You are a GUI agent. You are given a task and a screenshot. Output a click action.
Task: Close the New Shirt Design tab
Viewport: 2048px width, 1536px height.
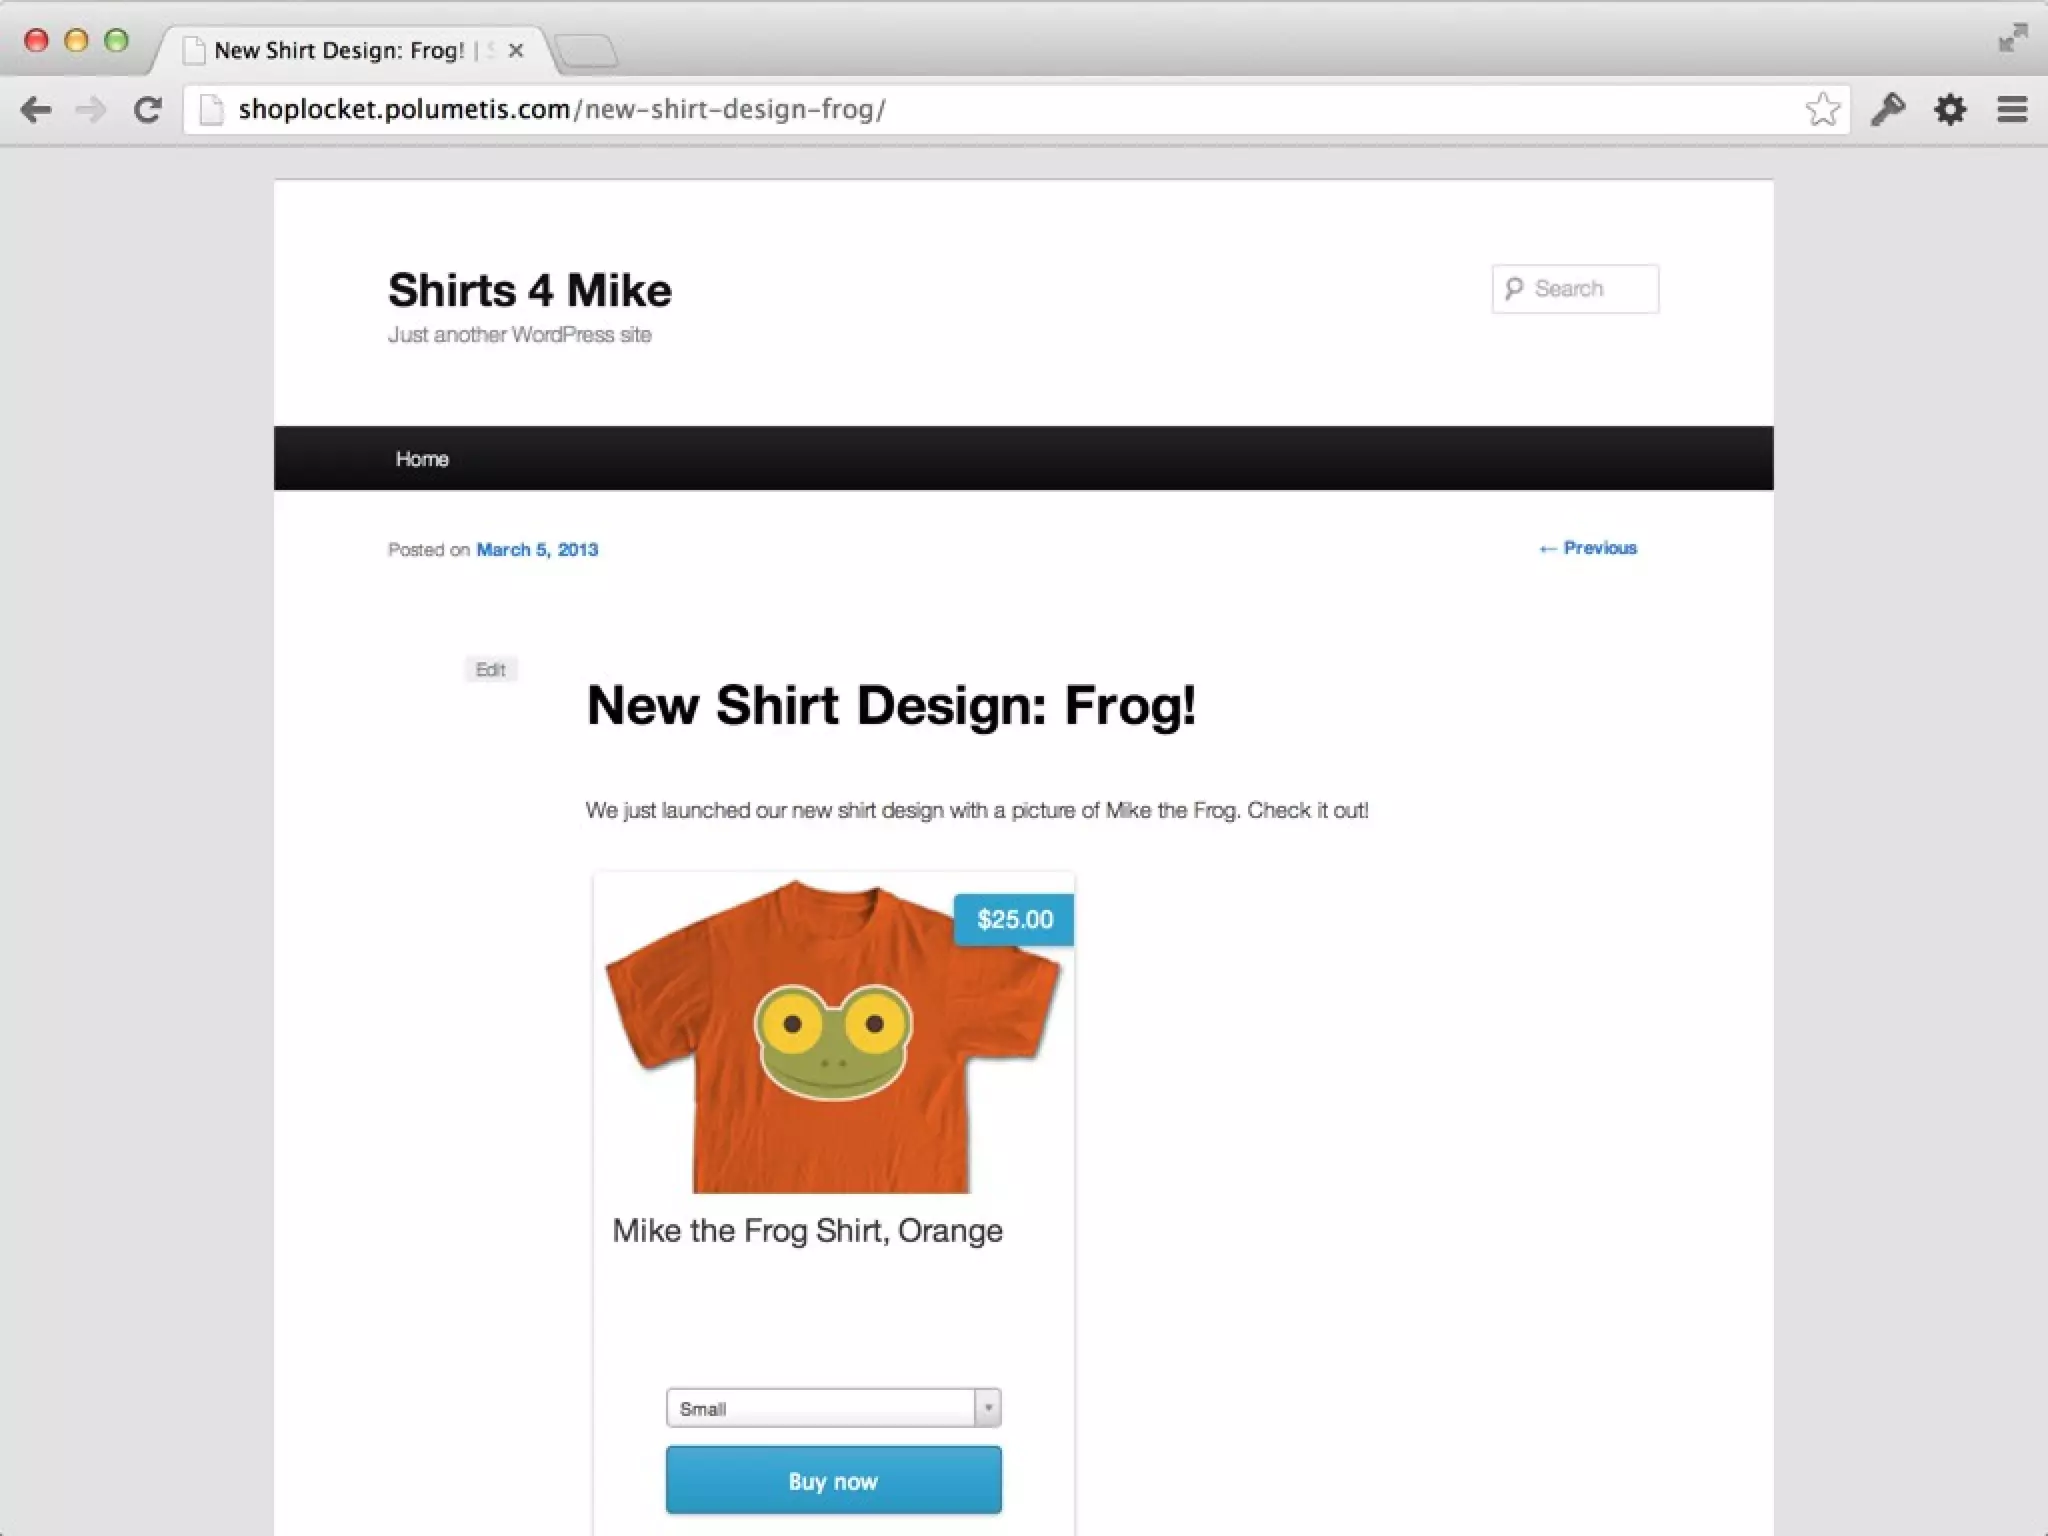pos(516,51)
